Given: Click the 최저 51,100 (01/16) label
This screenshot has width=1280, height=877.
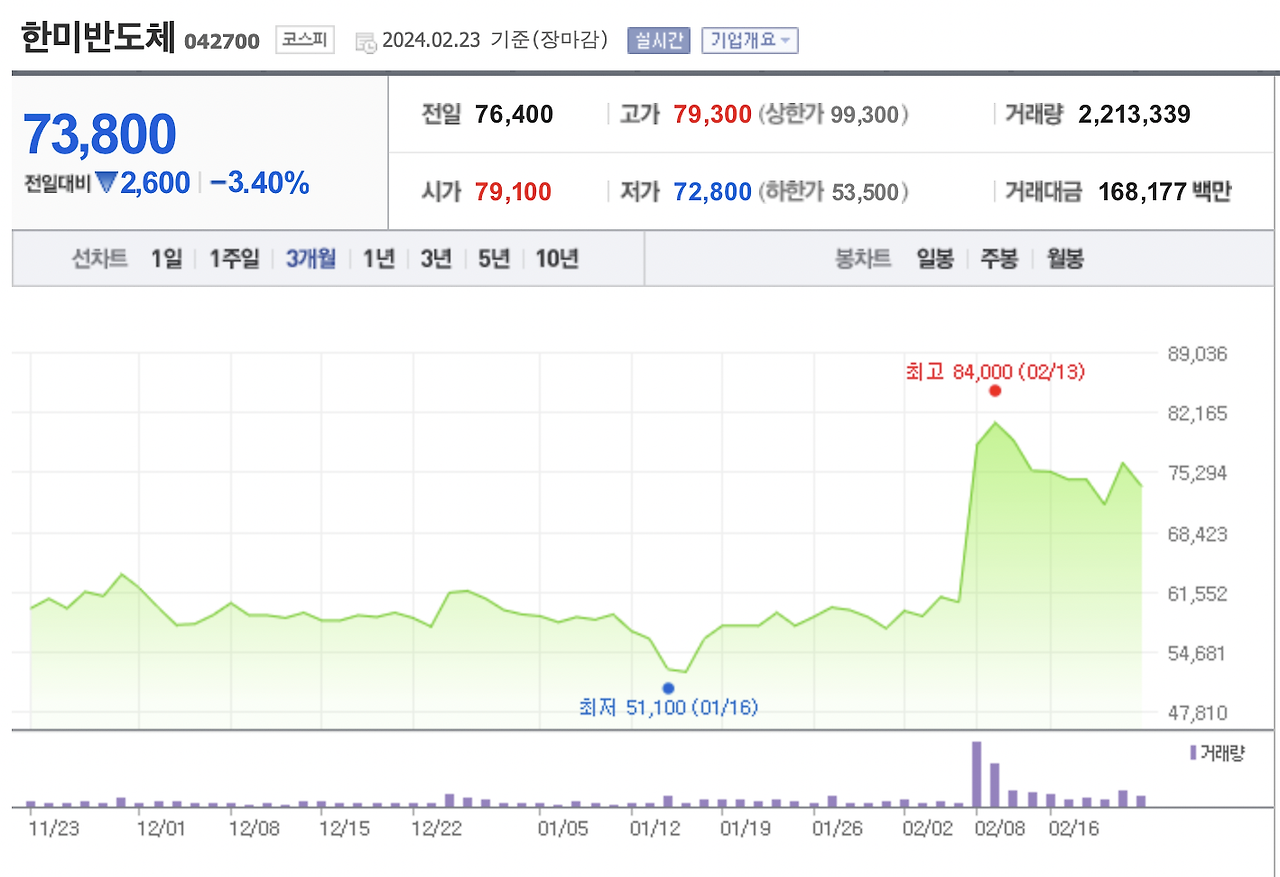Looking at the screenshot, I should pos(668,707).
